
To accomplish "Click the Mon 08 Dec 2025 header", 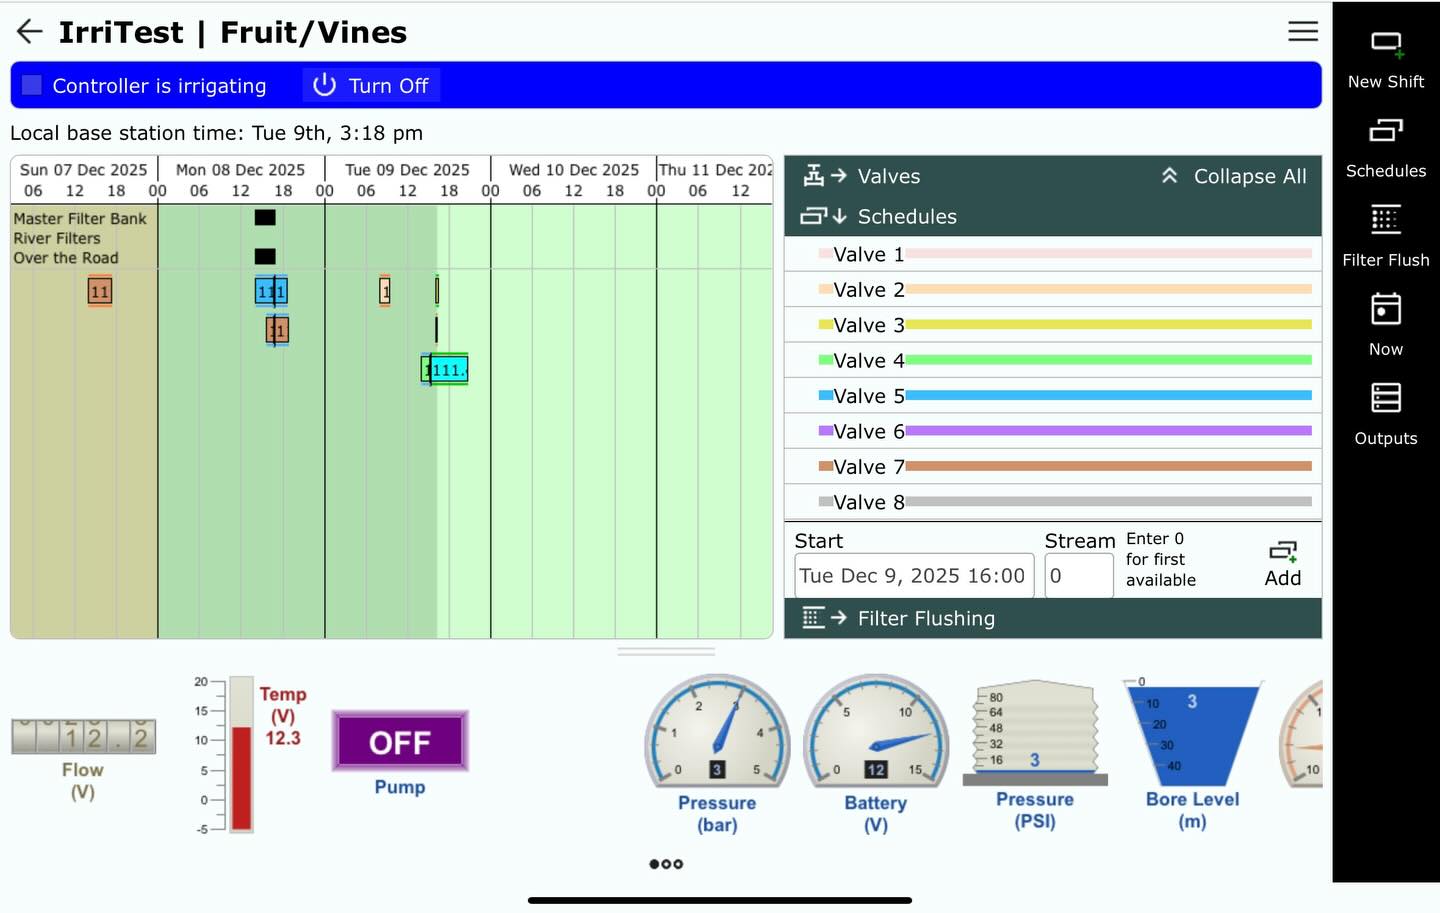I will coord(240,170).
